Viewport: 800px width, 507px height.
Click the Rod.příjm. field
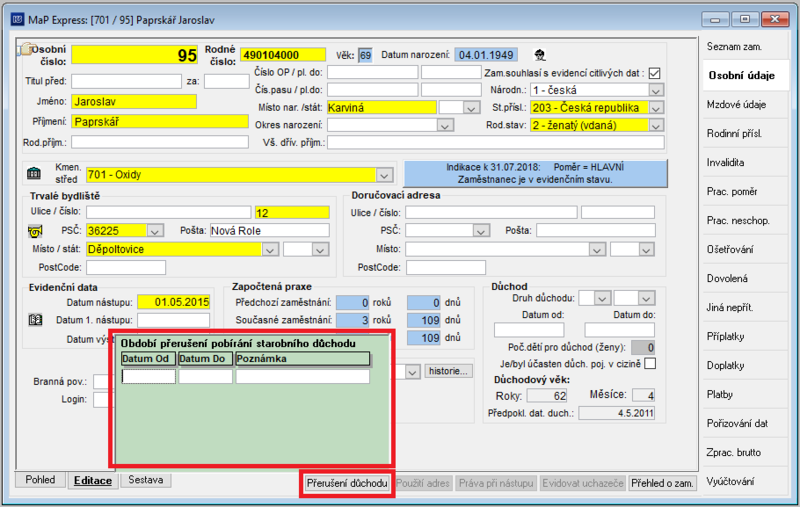coord(160,142)
